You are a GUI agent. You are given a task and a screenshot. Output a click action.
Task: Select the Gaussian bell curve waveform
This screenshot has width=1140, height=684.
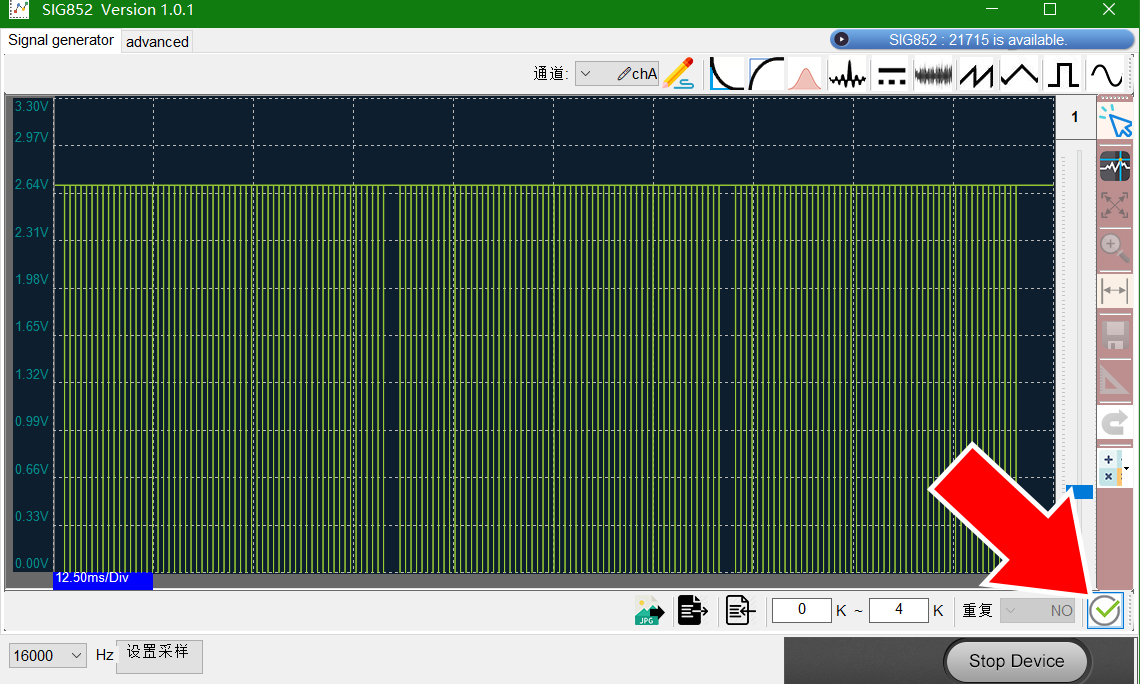803,74
